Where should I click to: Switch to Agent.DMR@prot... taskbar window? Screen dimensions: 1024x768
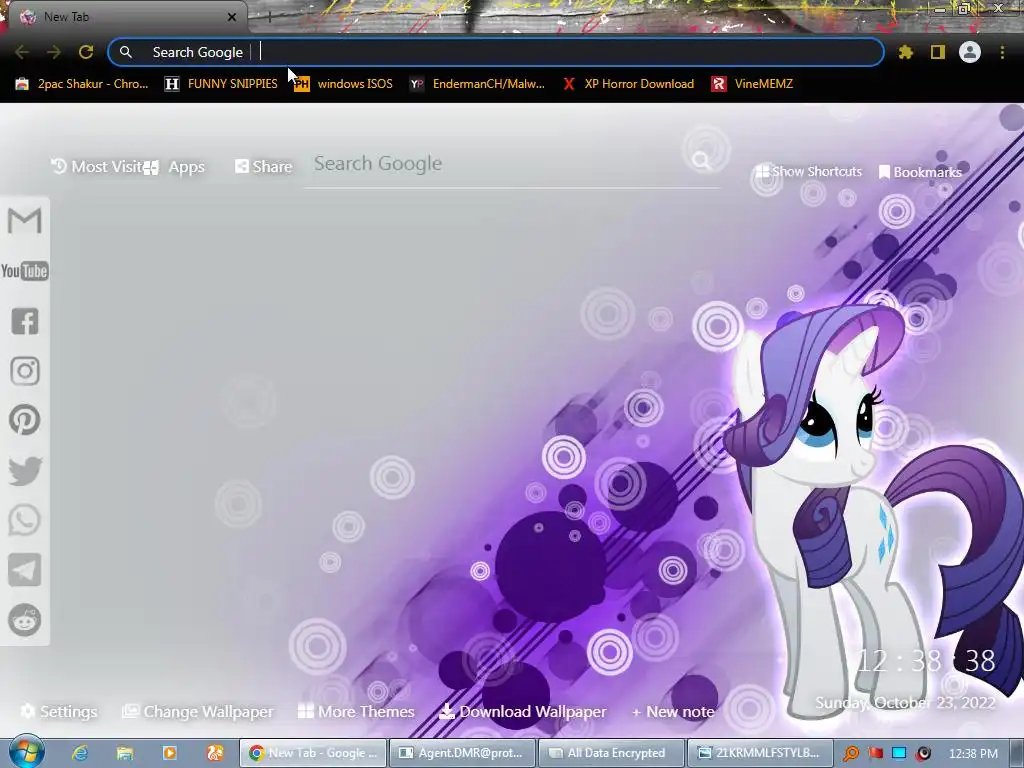click(x=462, y=753)
